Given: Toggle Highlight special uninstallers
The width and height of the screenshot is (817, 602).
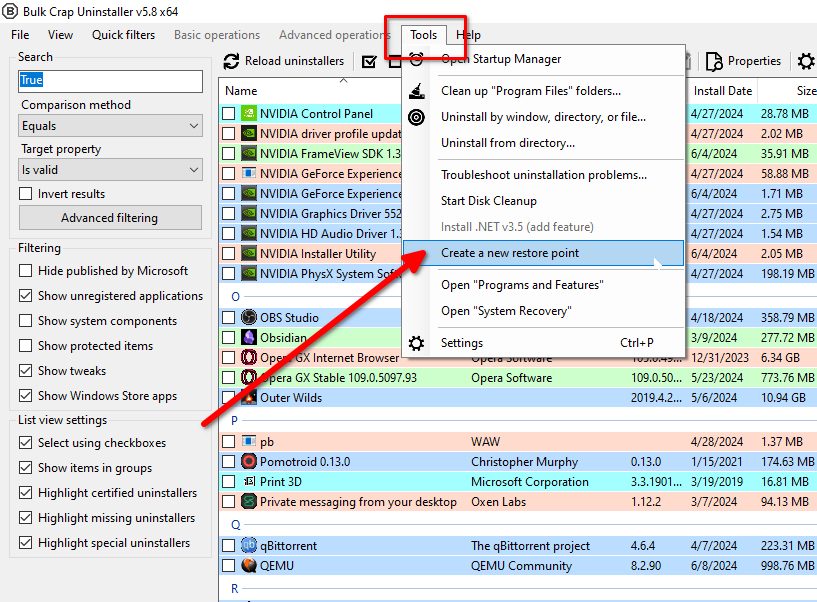Looking at the screenshot, I should tap(25, 543).
